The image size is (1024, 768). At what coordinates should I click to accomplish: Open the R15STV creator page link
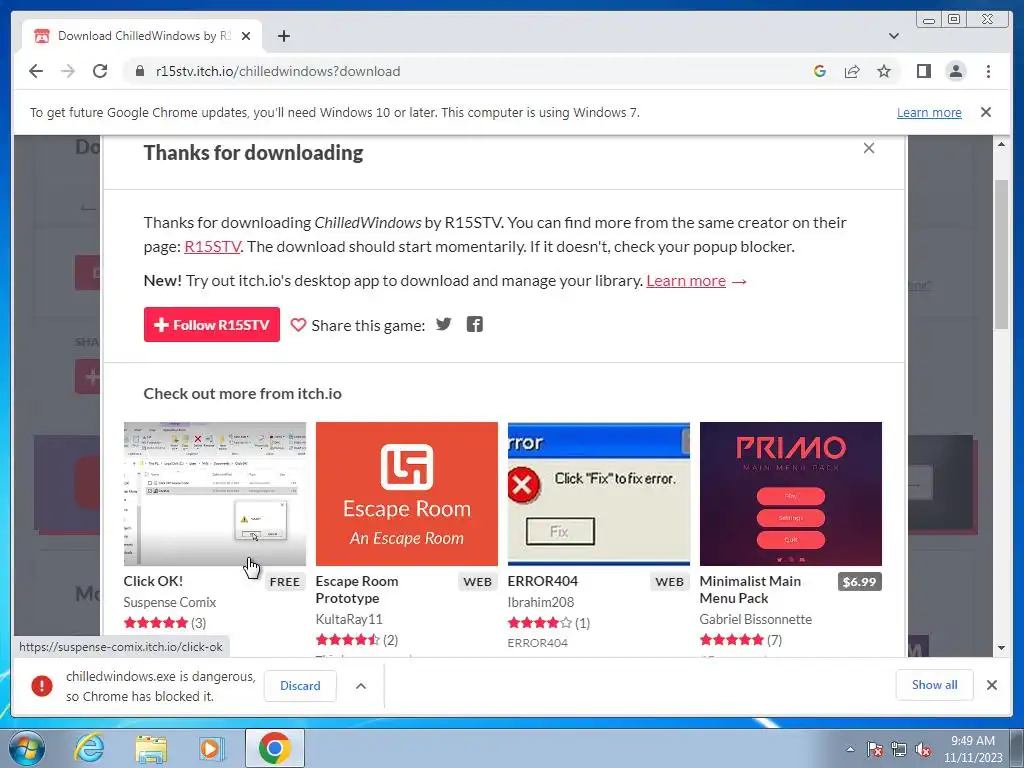(x=212, y=247)
